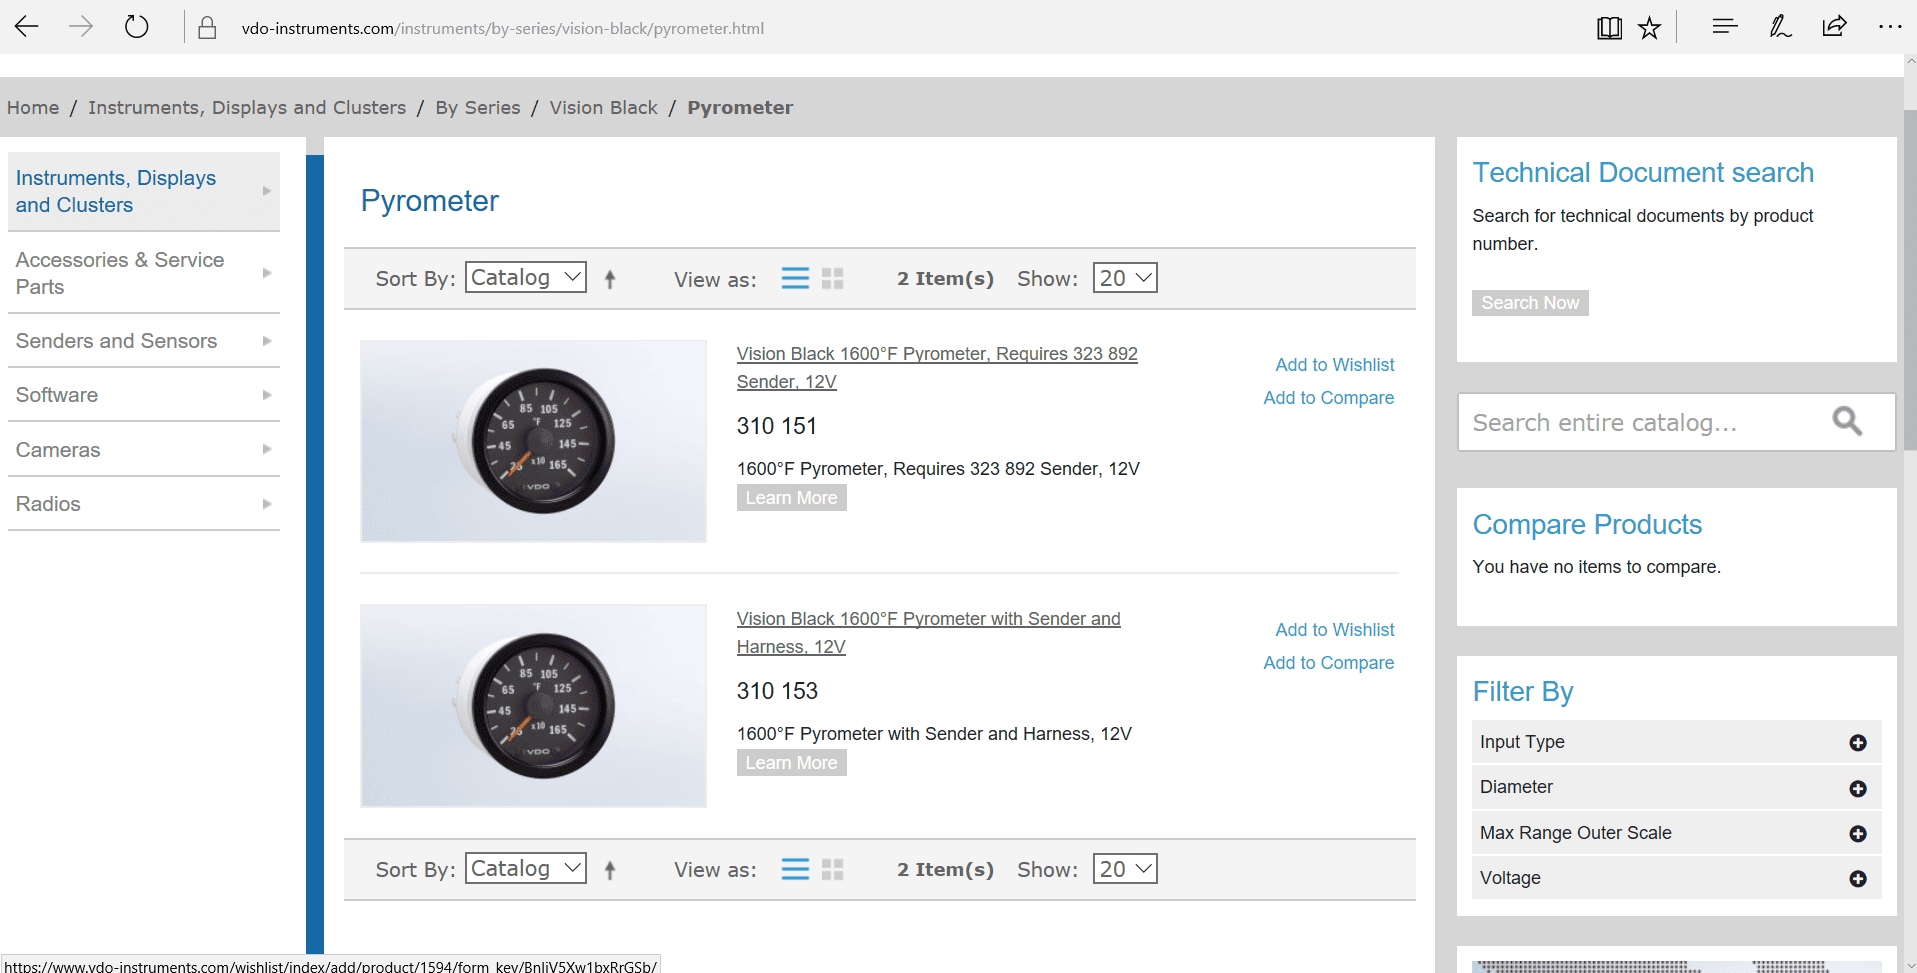Image resolution: width=1917 pixels, height=973 pixels.
Task: Open Instruments, Displays and Clusters menu
Action: [144, 191]
